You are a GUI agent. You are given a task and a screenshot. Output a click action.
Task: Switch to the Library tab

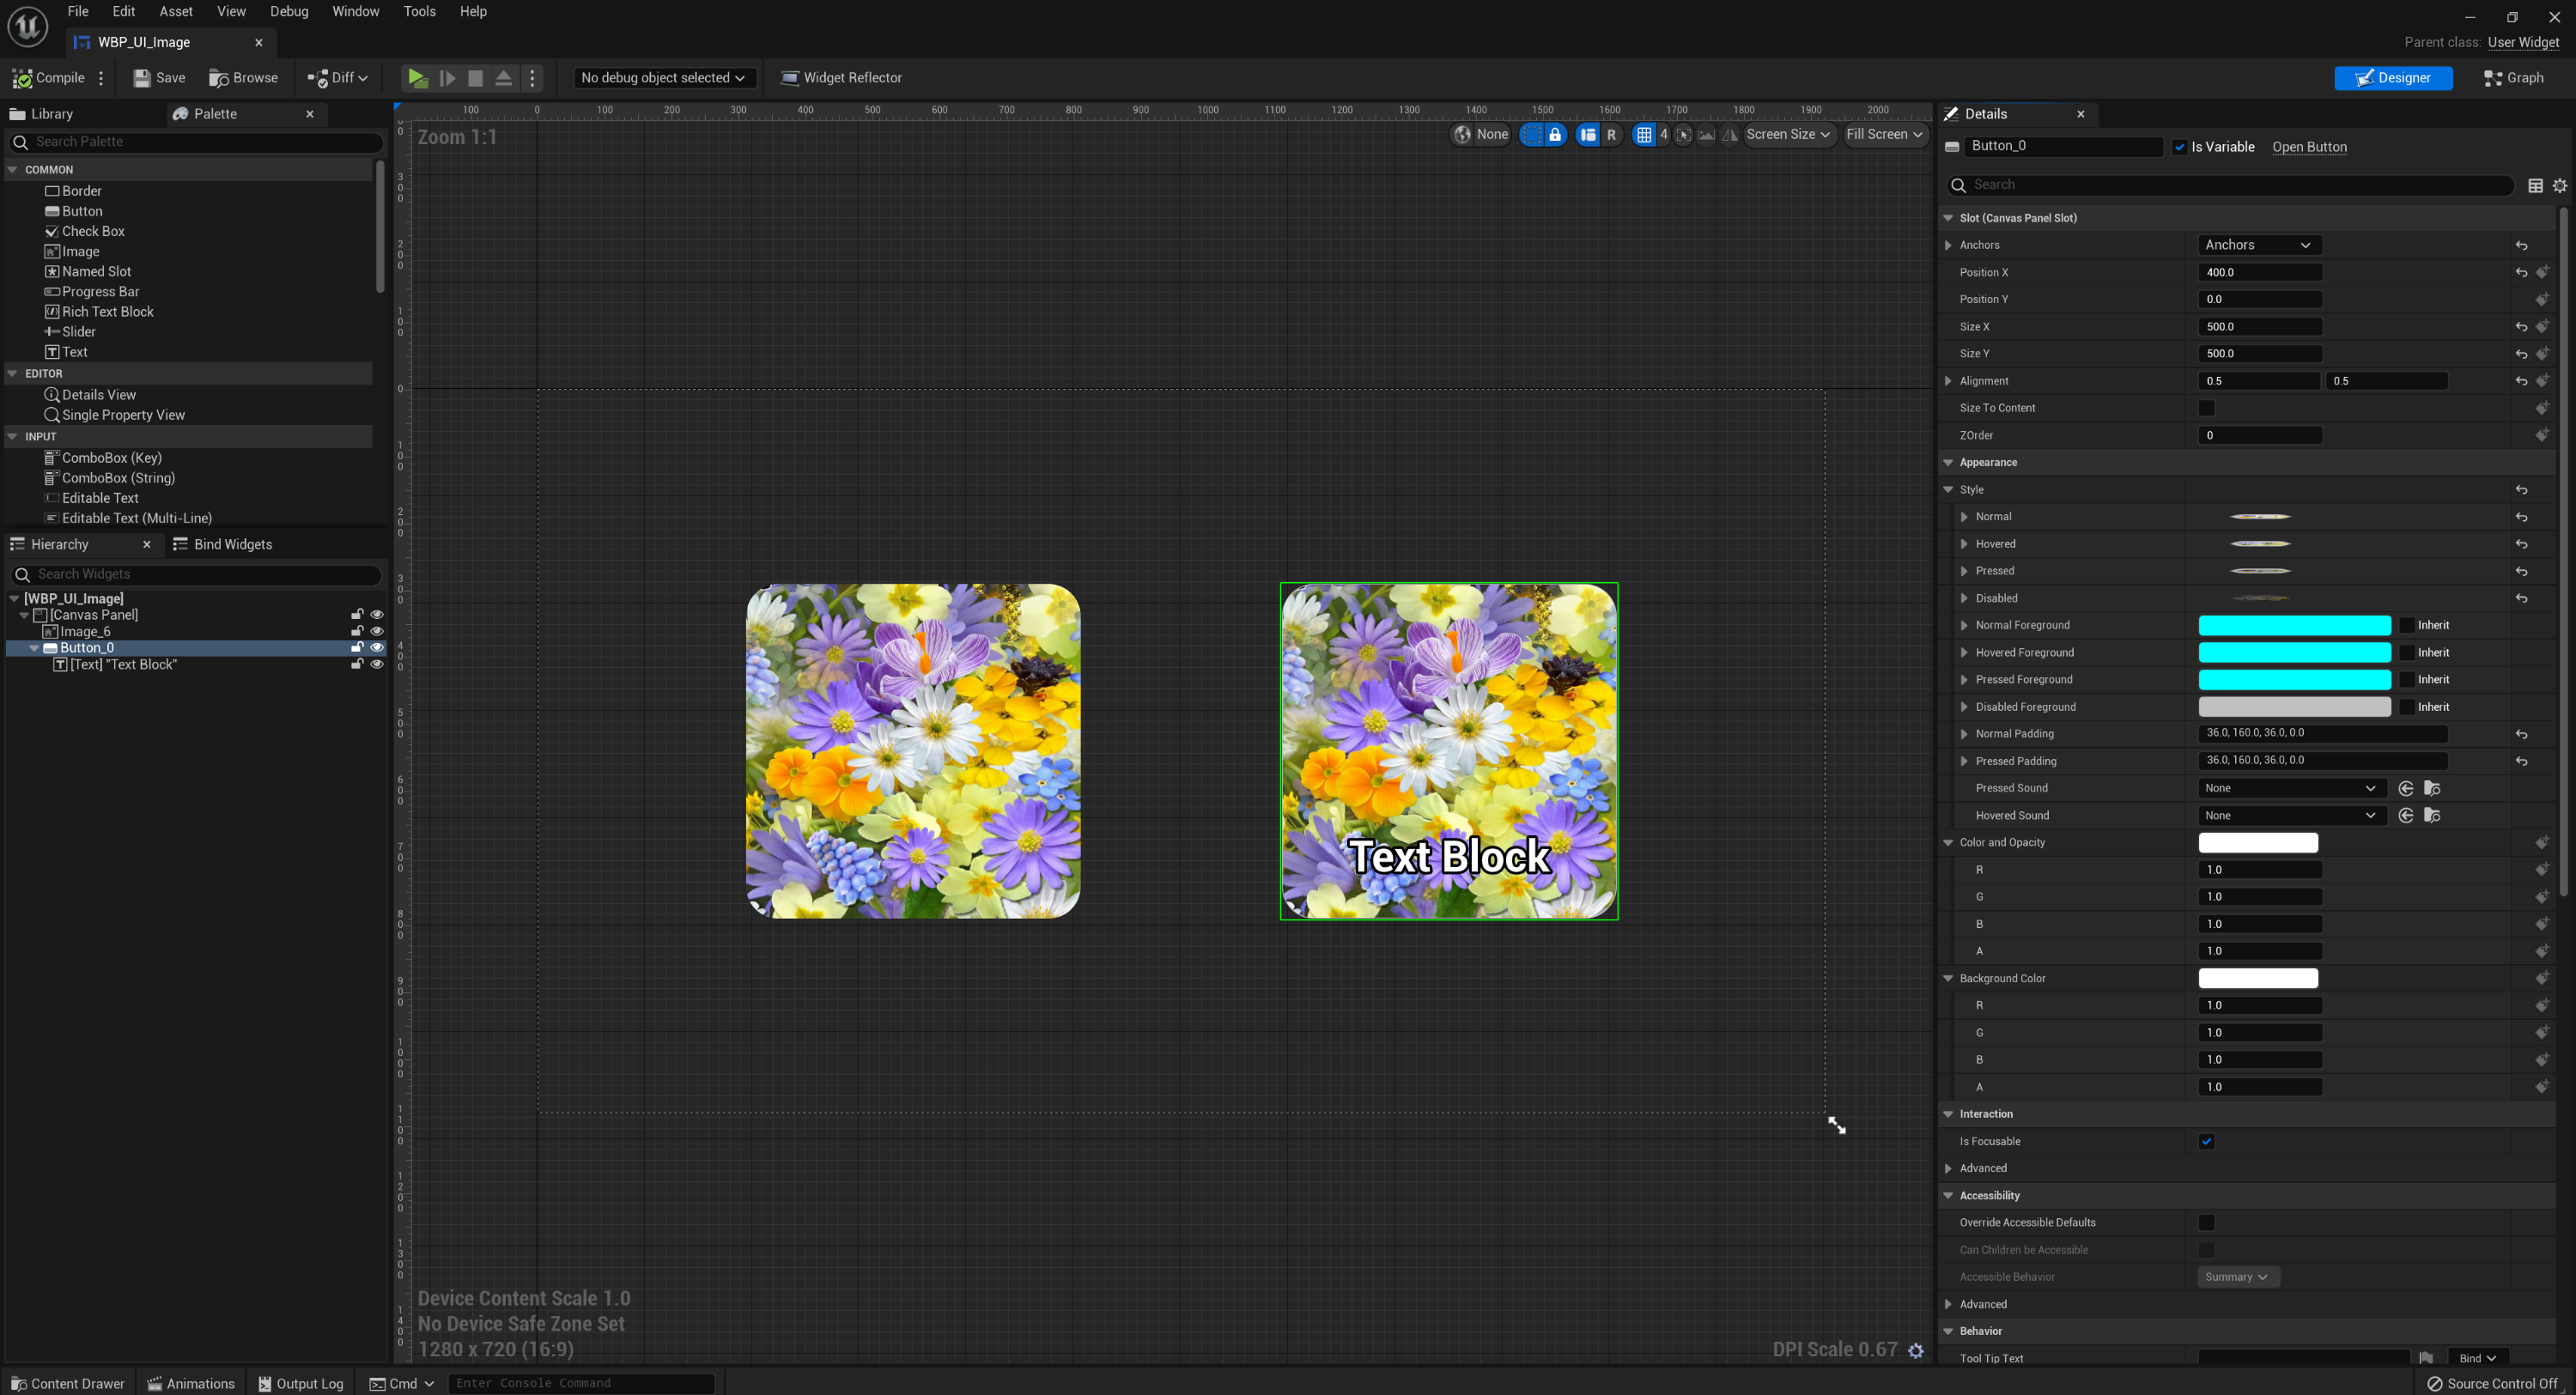pyautogui.click(x=50, y=114)
